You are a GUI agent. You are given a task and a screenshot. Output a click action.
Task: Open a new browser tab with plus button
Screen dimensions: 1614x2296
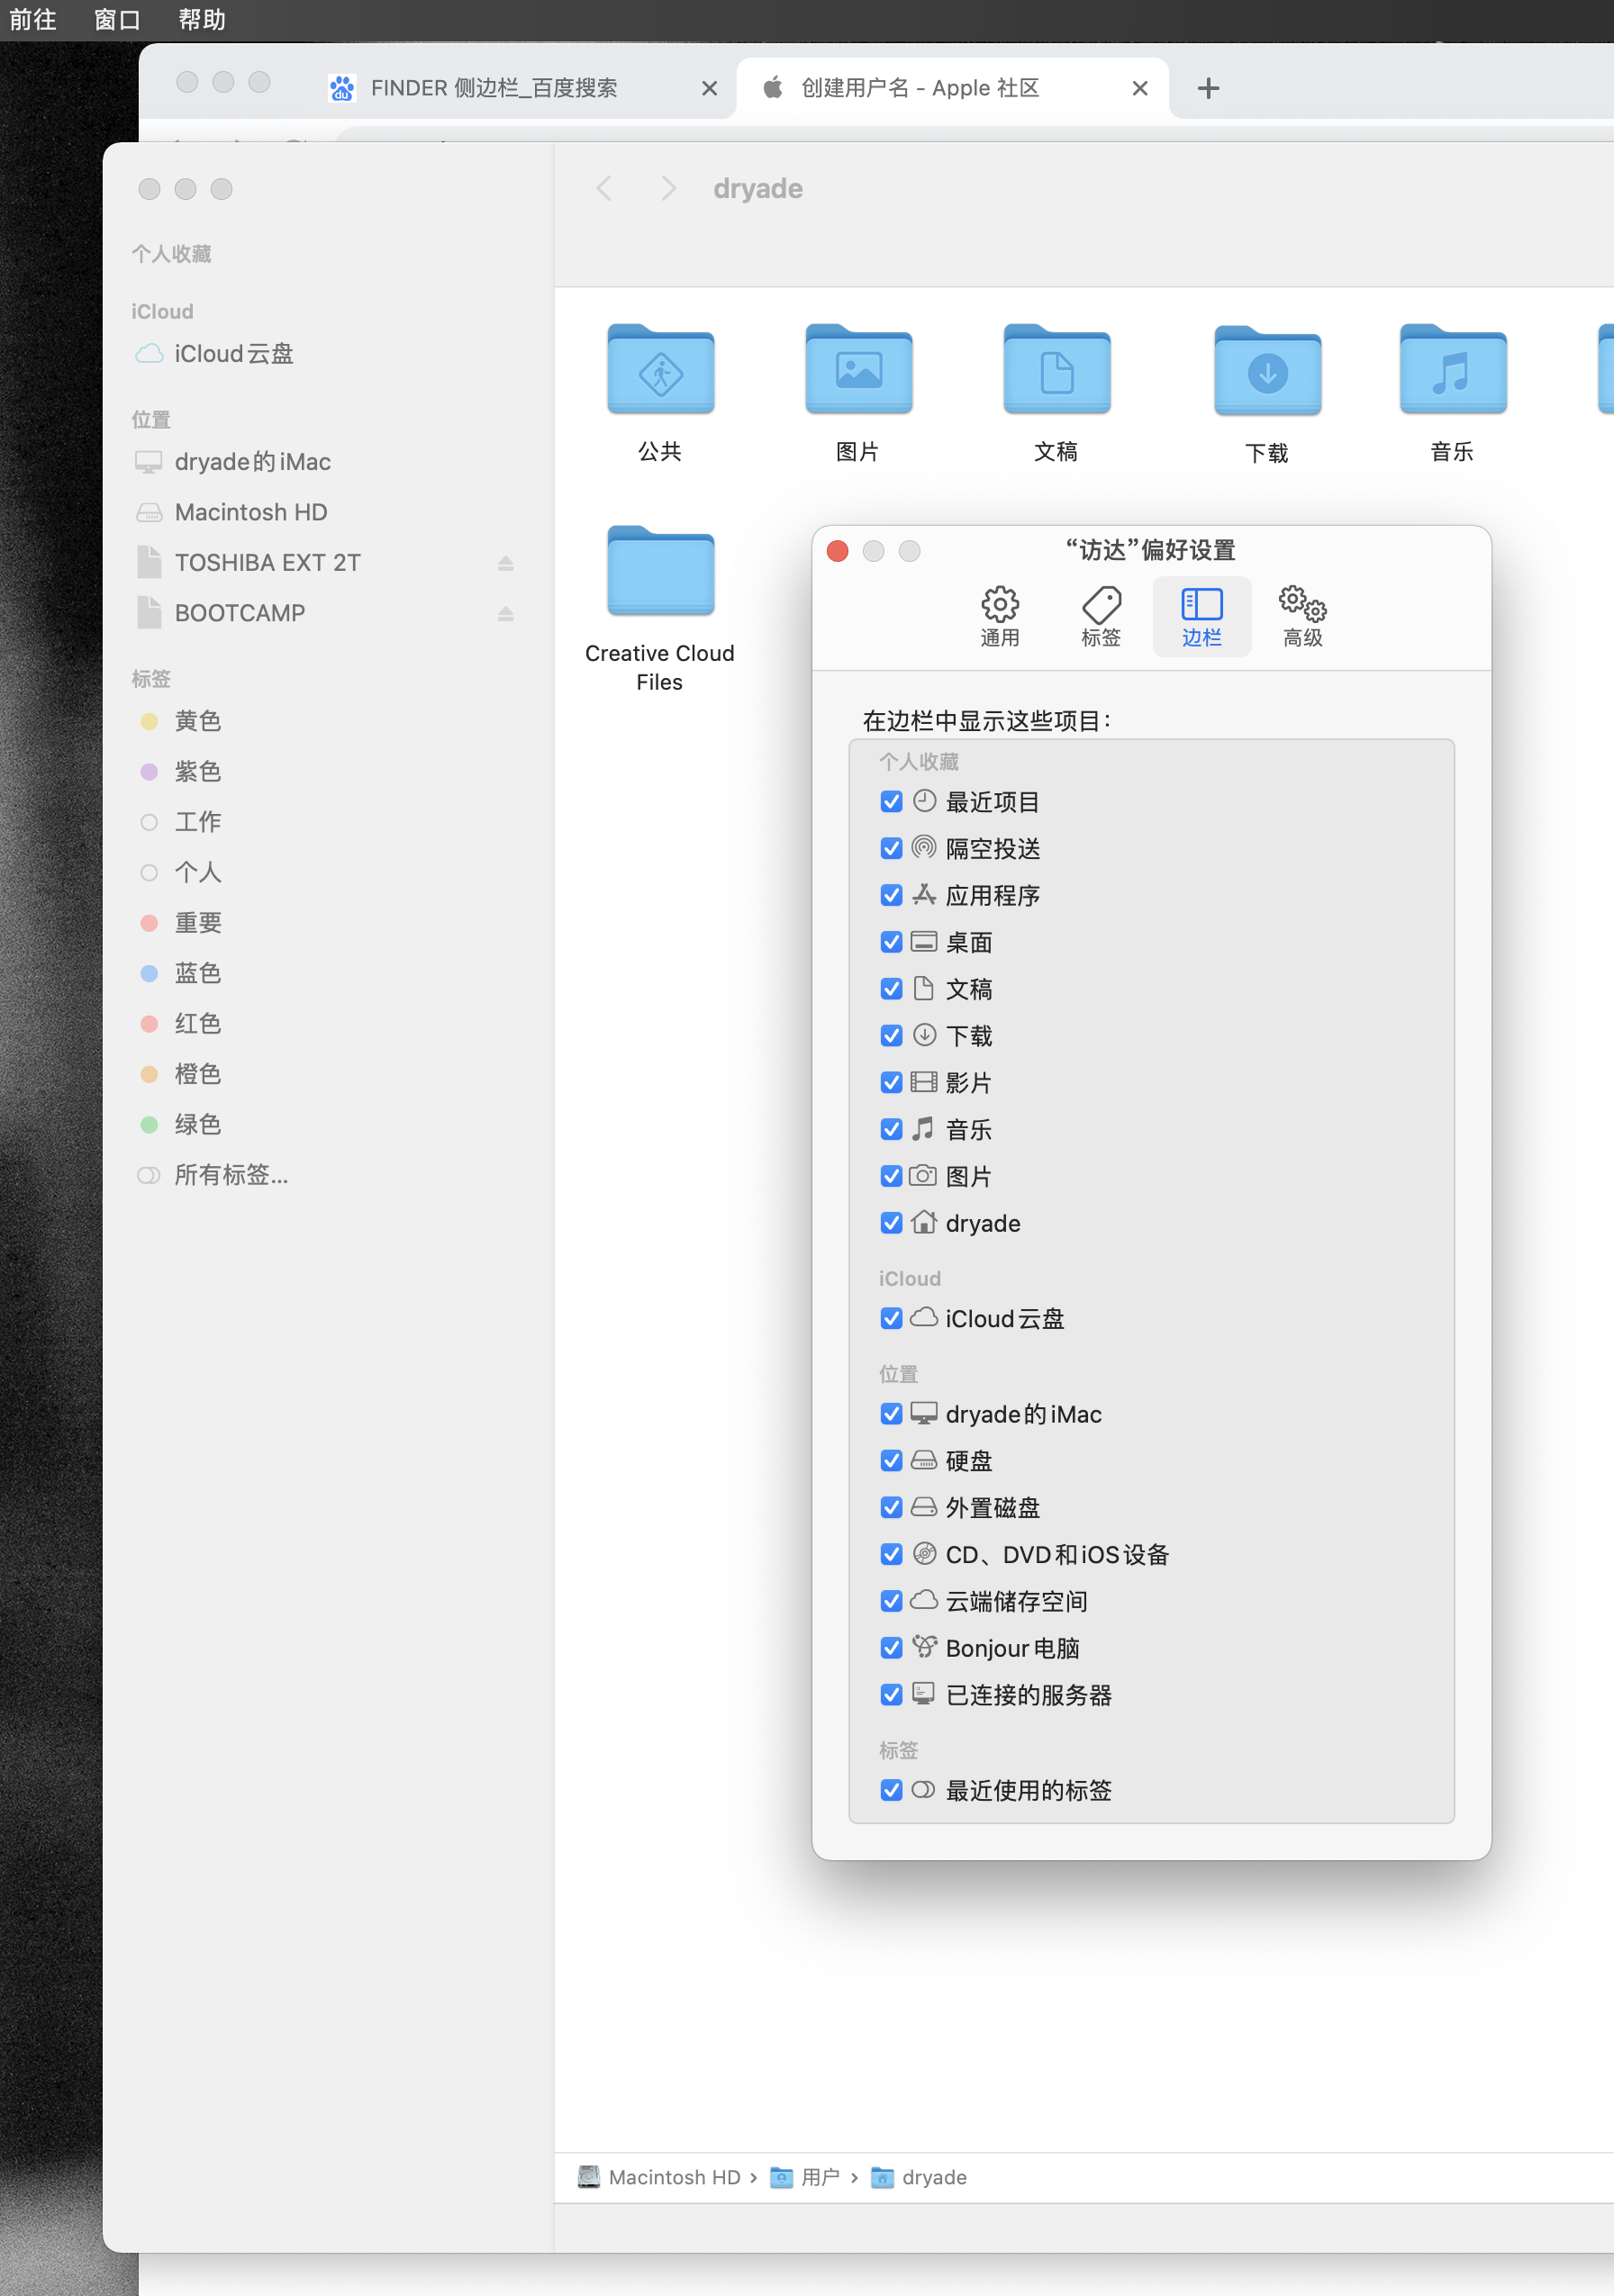pyautogui.click(x=1208, y=88)
